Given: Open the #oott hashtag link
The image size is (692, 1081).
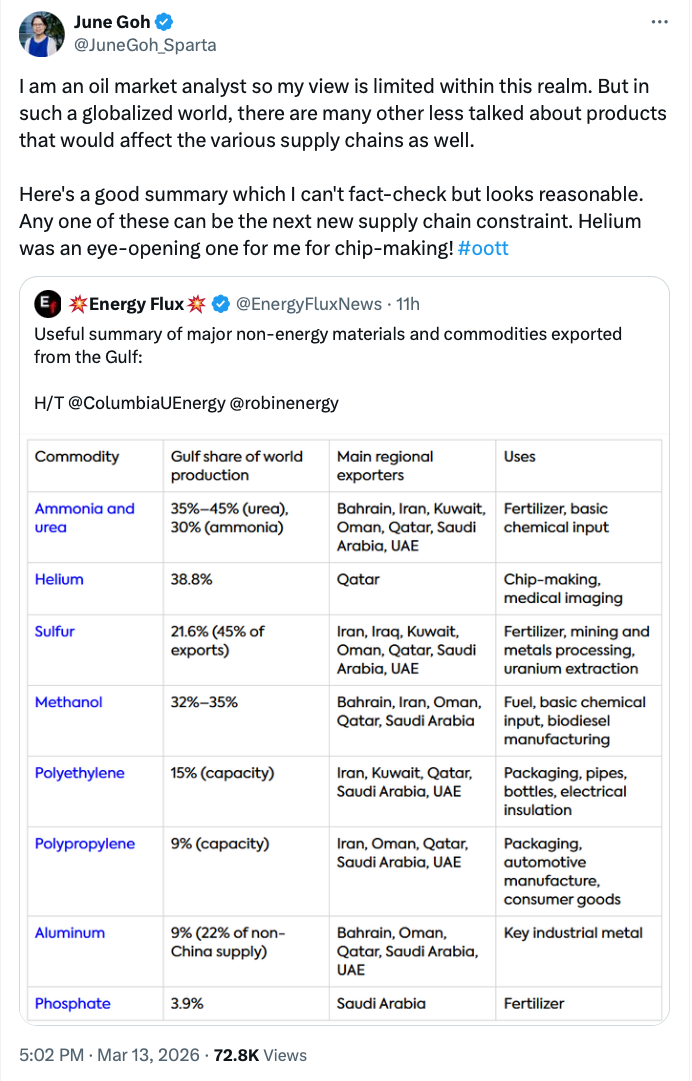Looking at the screenshot, I should (483, 247).
